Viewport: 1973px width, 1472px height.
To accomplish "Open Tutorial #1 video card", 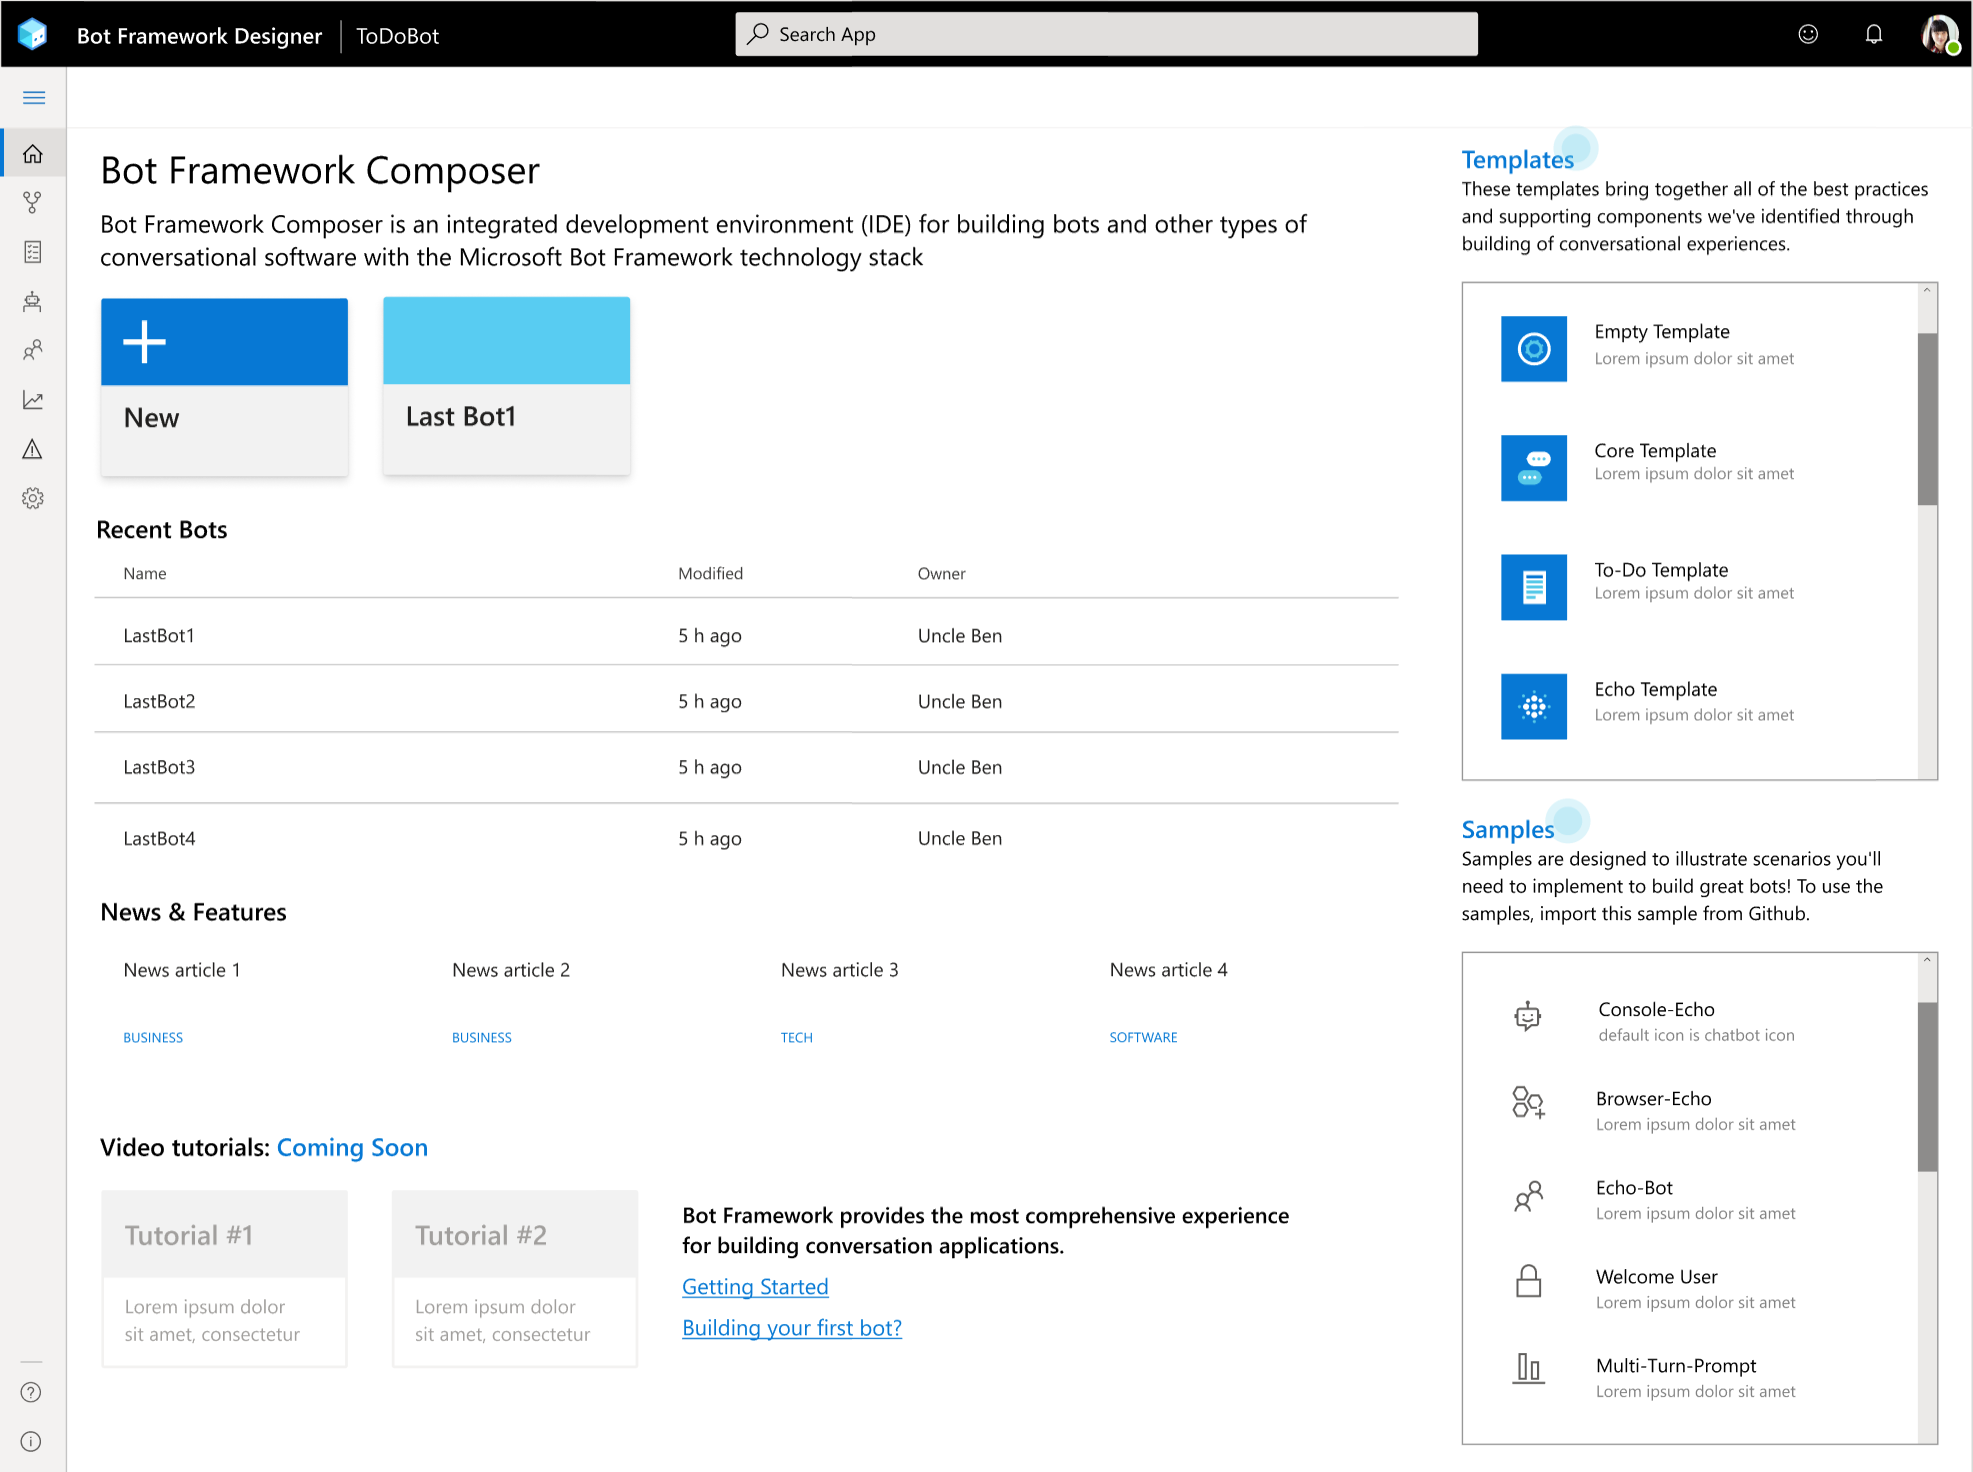I will click(224, 1278).
